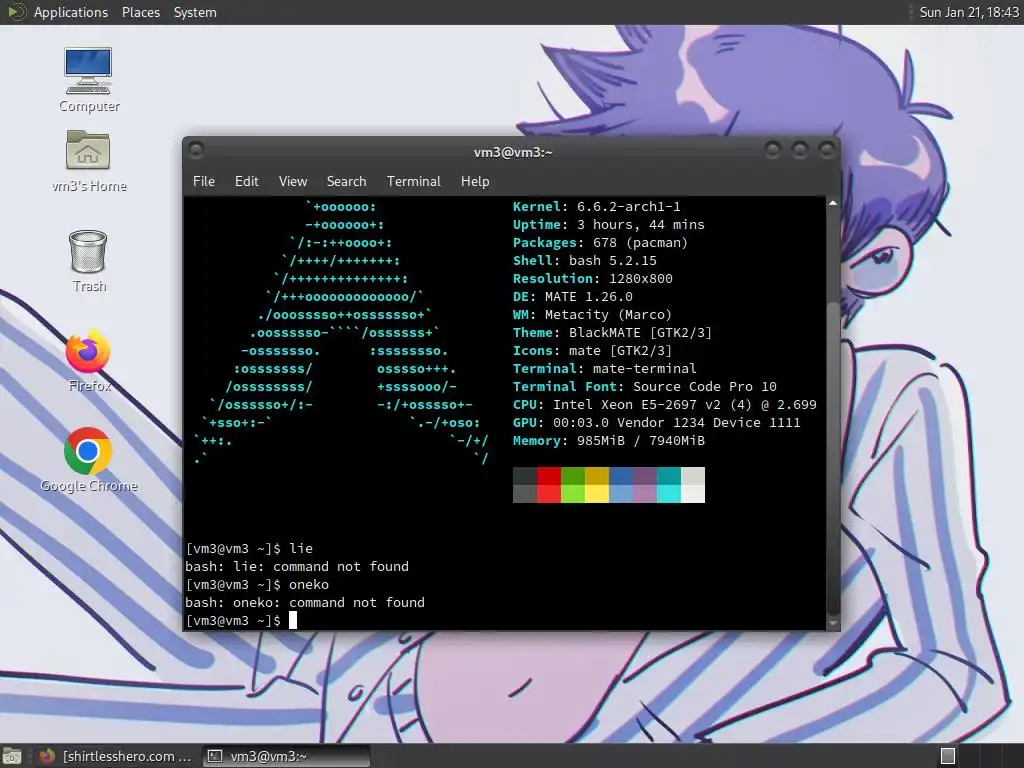
Task: Open the Terminal menu in menubar
Action: 413,182
